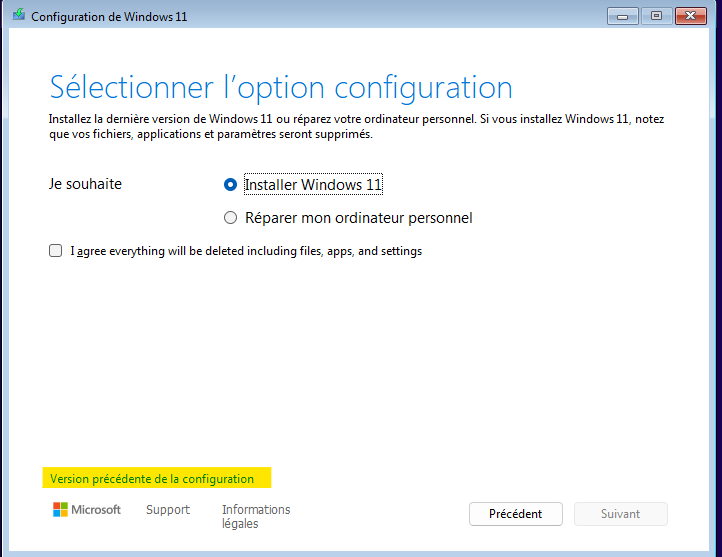The image size is (722, 557).
Task: Click the I agree everything will be deleted text
Action: coord(246,251)
